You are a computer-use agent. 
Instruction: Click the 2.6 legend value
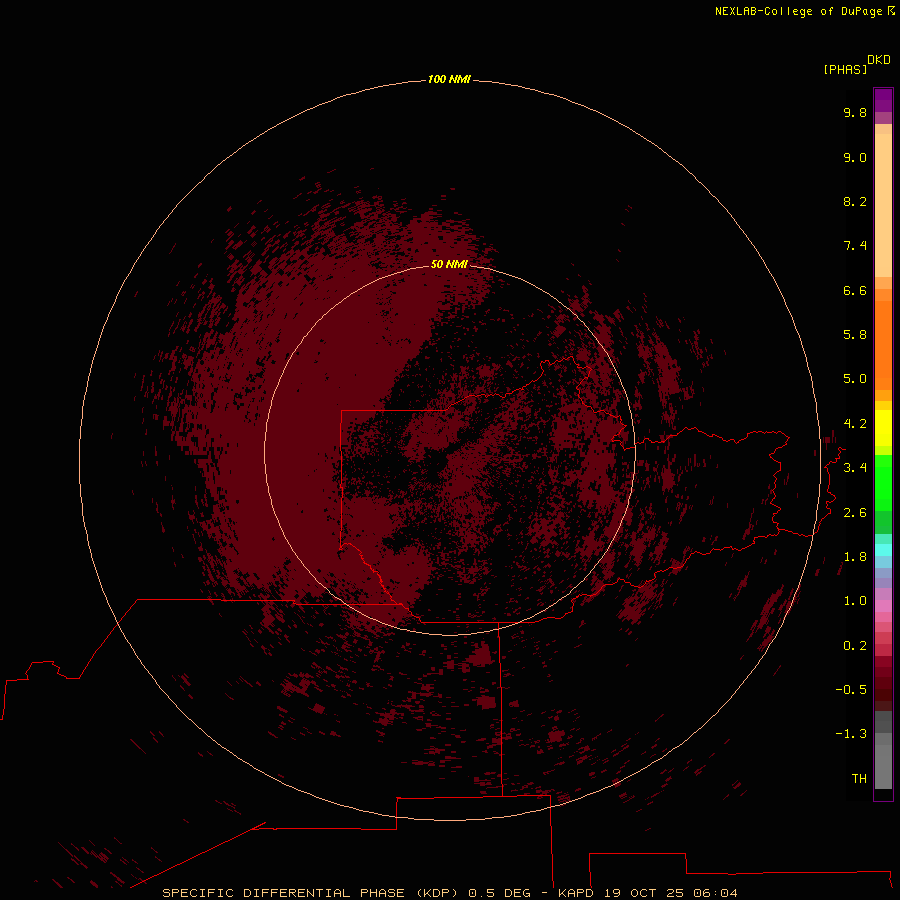click(855, 513)
